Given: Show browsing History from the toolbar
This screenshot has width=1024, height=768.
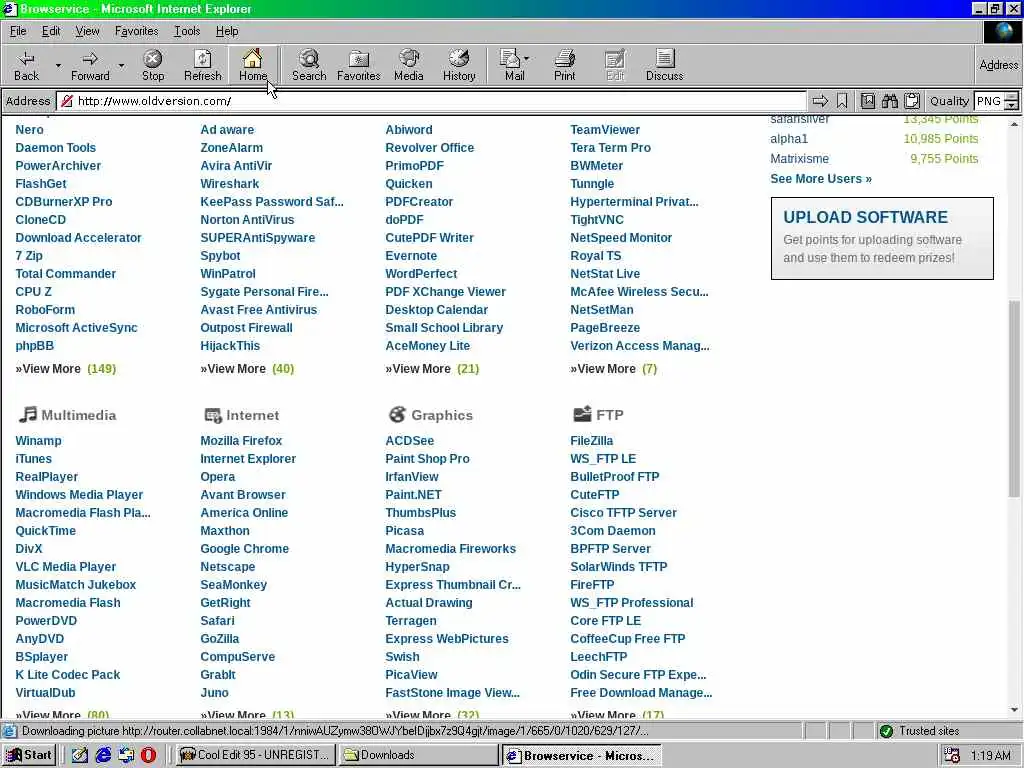Looking at the screenshot, I should 459,65.
